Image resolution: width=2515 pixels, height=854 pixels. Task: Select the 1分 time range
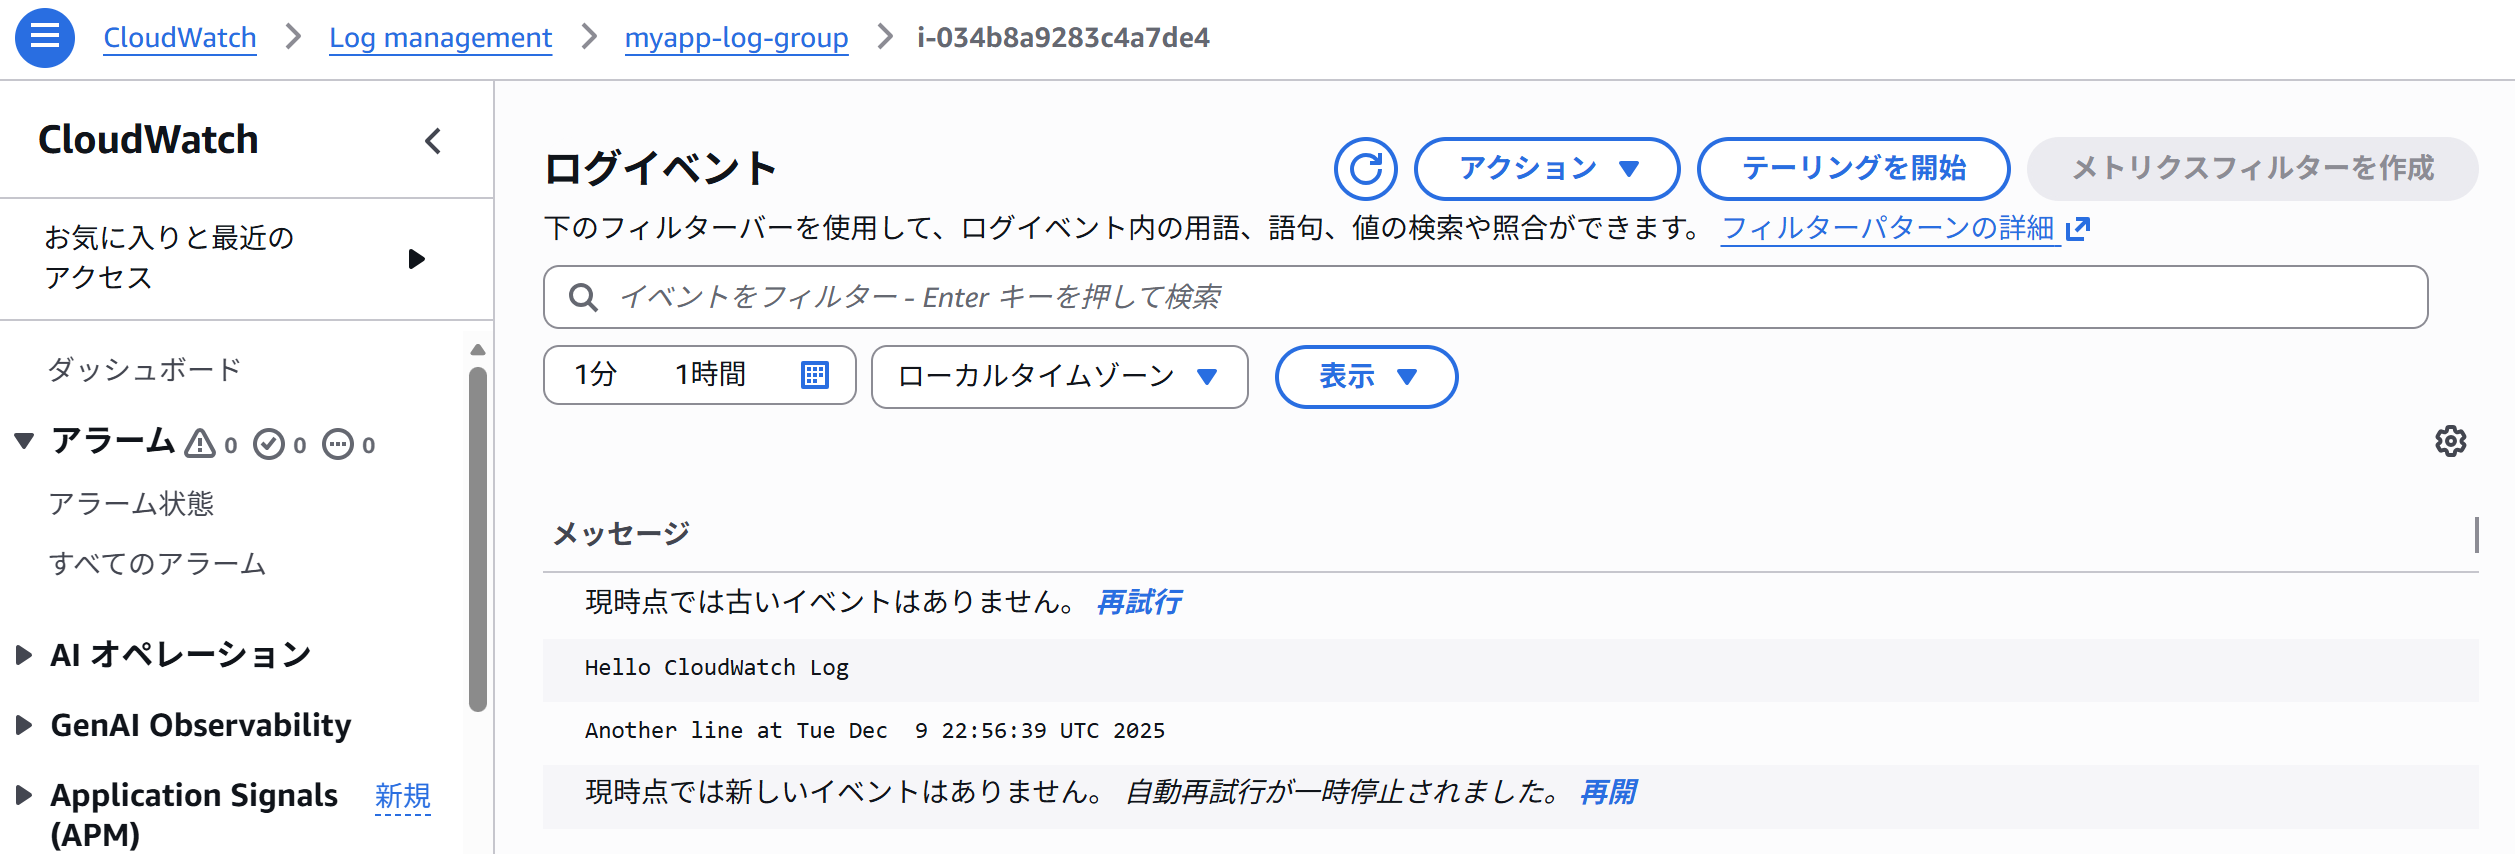pyautogui.click(x=595, y=375)
